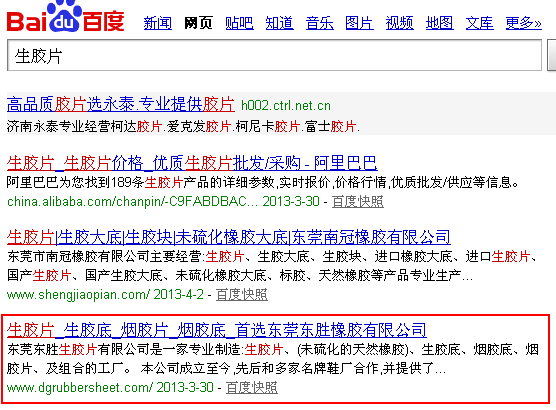The image size is (556, 410).
Task: Select the current 网页 web tab
Action: tap(198, 23)
